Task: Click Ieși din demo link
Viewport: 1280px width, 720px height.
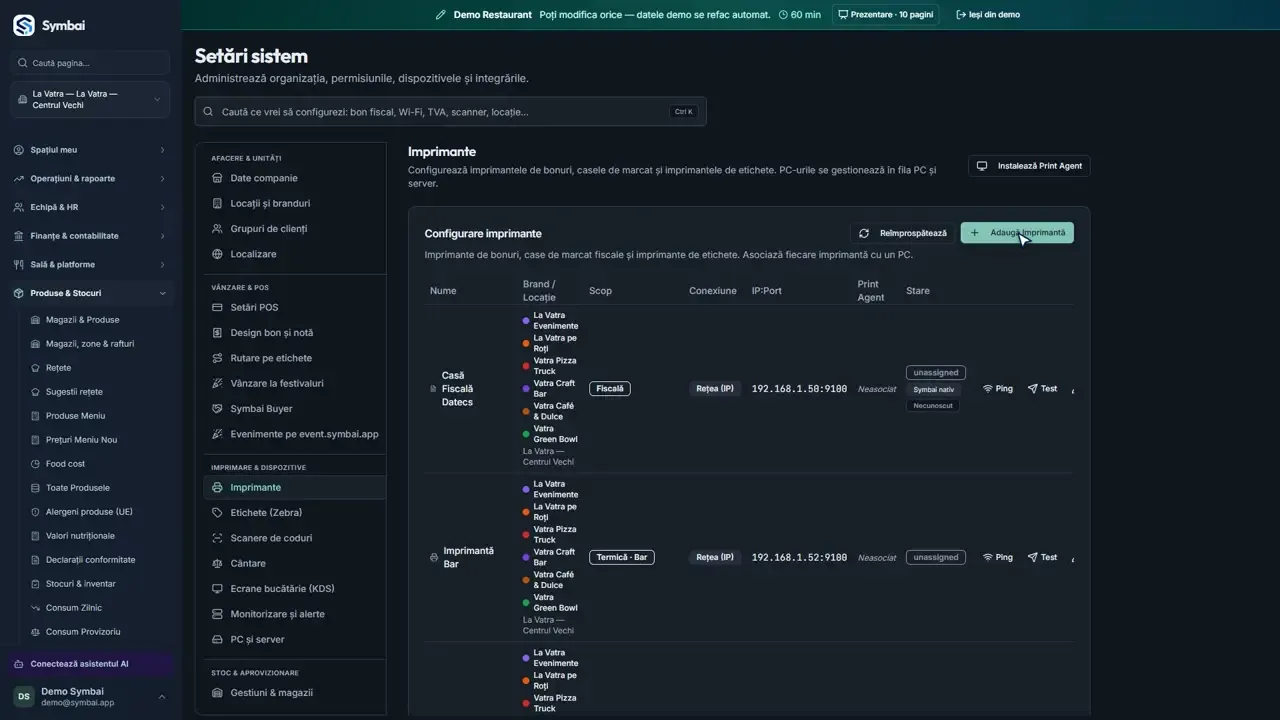Action: 988,15
